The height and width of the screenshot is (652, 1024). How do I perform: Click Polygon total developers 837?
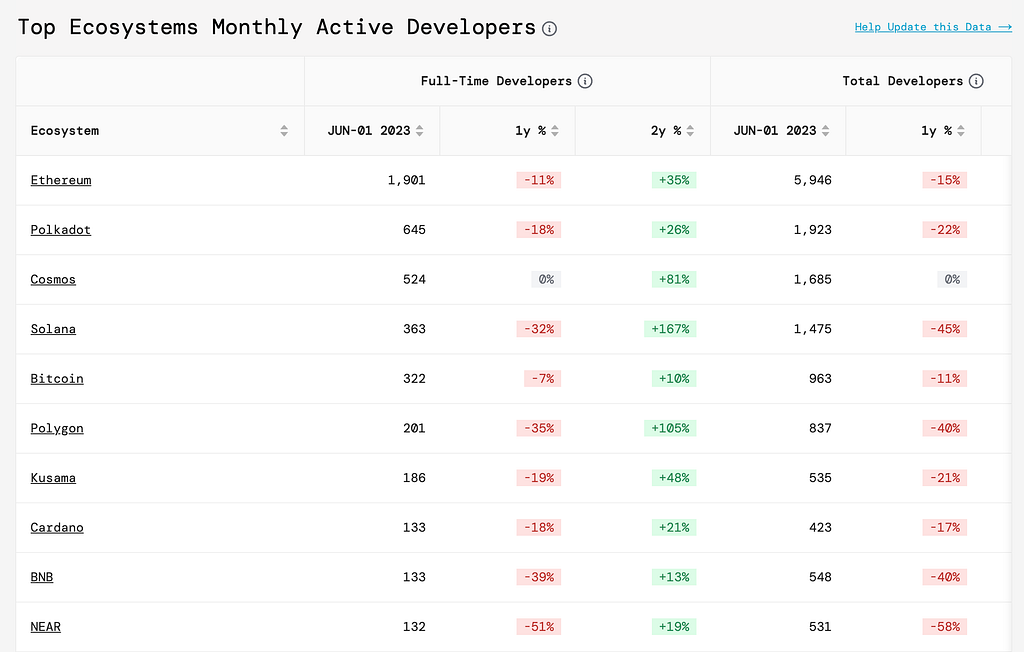820,429
